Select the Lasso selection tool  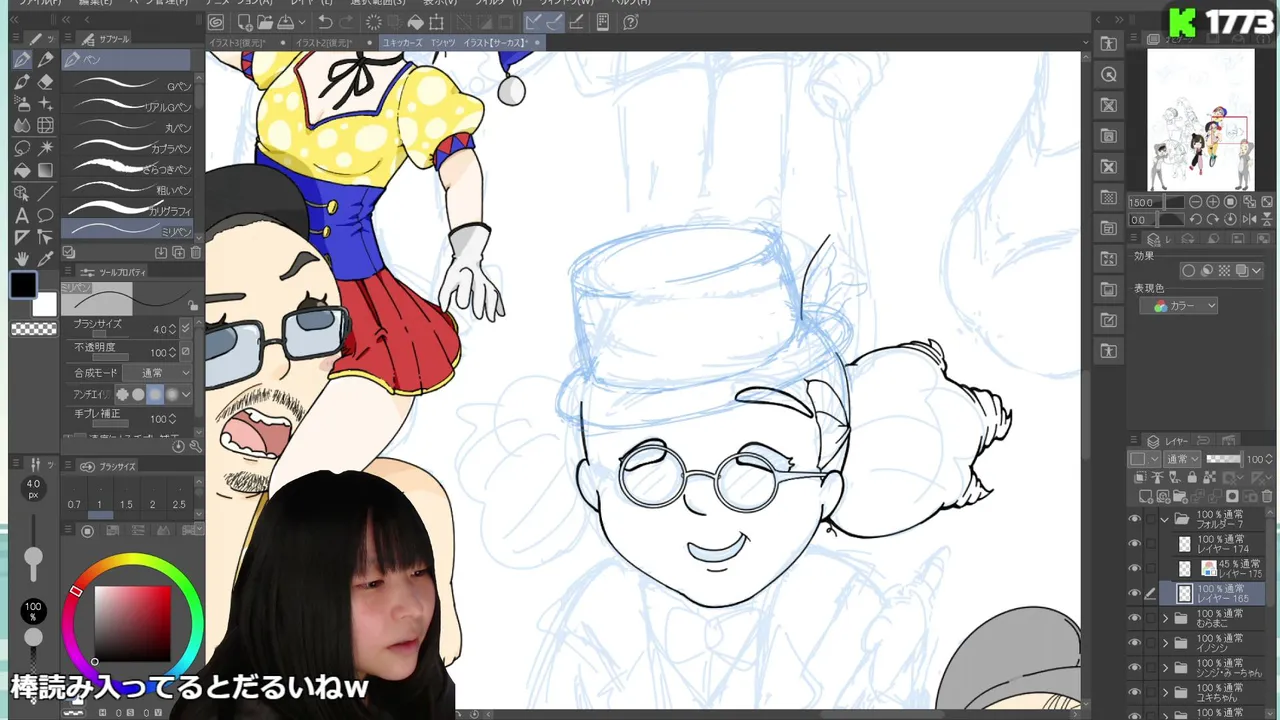click(x=22, y=148)
